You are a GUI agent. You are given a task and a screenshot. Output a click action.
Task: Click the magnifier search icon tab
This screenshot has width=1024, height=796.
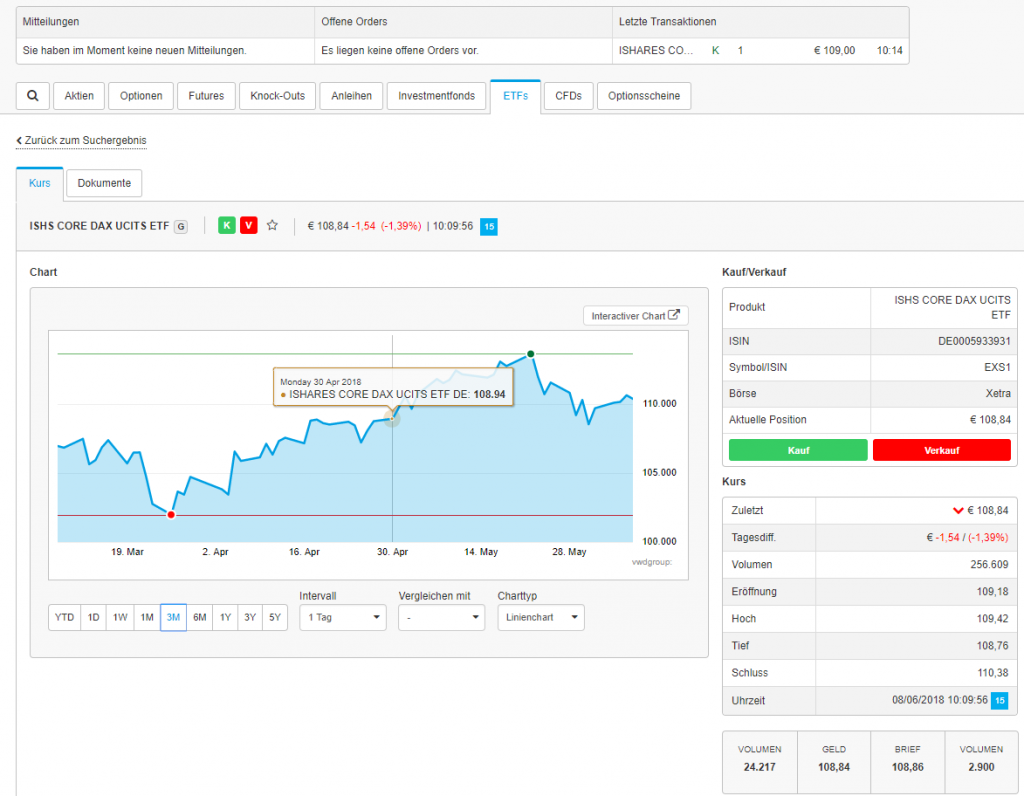(x=33, y=96)
